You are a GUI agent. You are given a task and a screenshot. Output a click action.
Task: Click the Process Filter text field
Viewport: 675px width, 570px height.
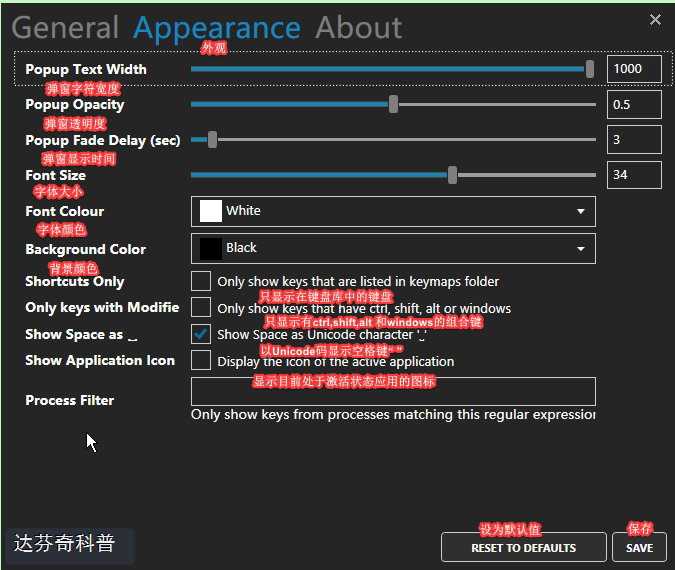pos(393,391)
